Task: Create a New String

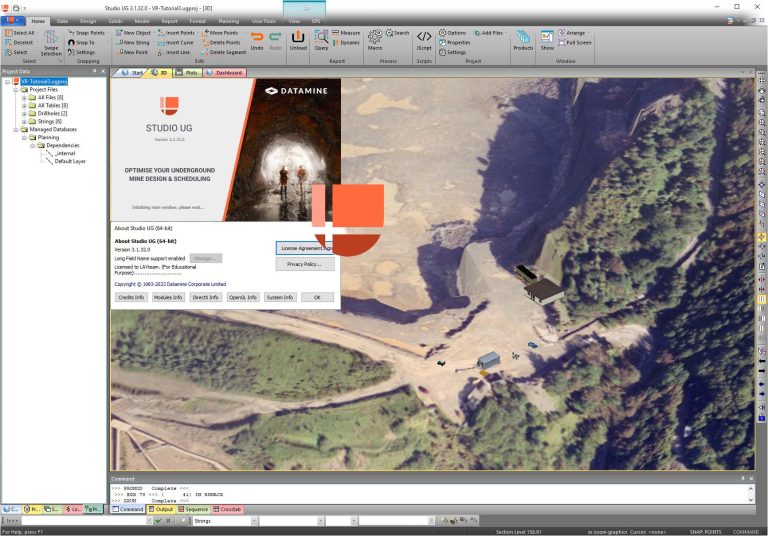Action: (133, 43)
